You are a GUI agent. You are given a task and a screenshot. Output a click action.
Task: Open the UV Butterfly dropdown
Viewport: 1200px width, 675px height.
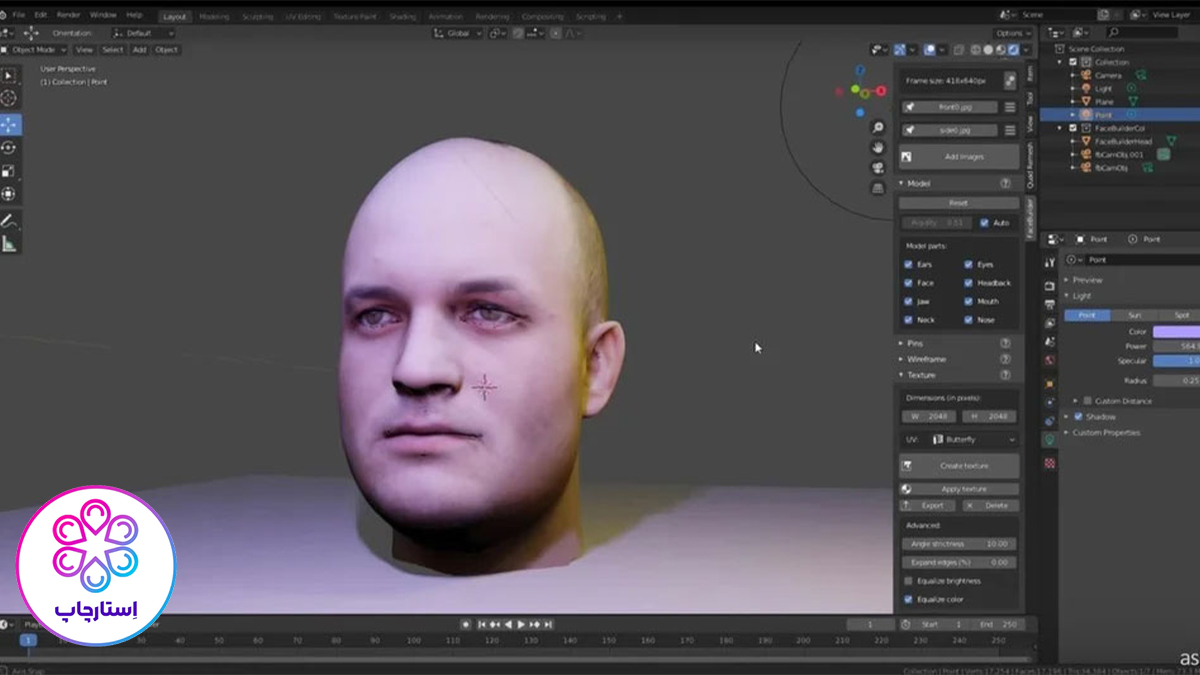[972, 440]
